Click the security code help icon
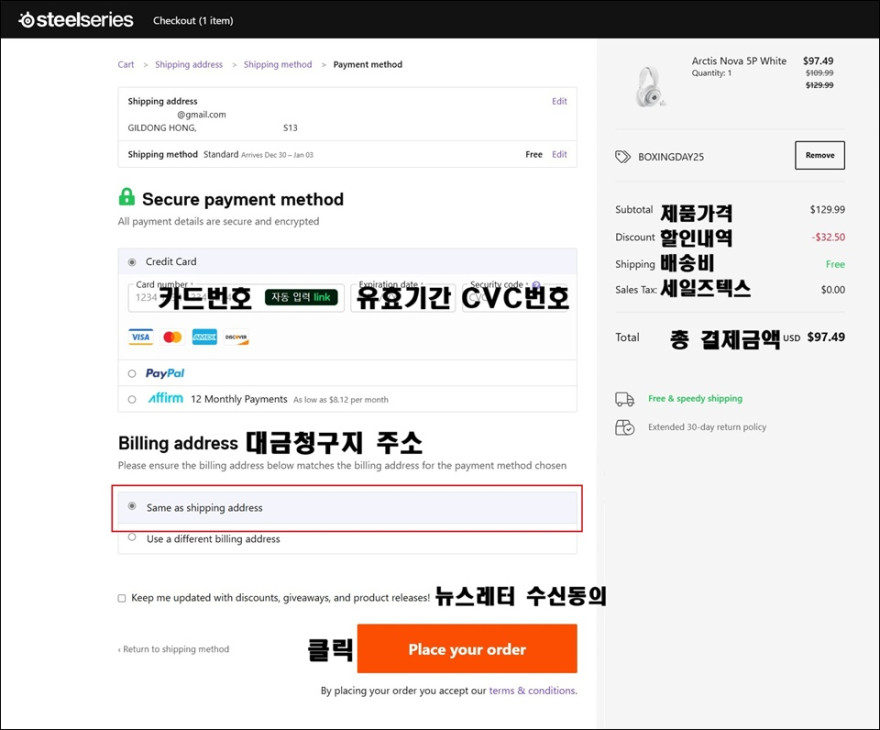 pyautogui.click(x=536, y=284)
